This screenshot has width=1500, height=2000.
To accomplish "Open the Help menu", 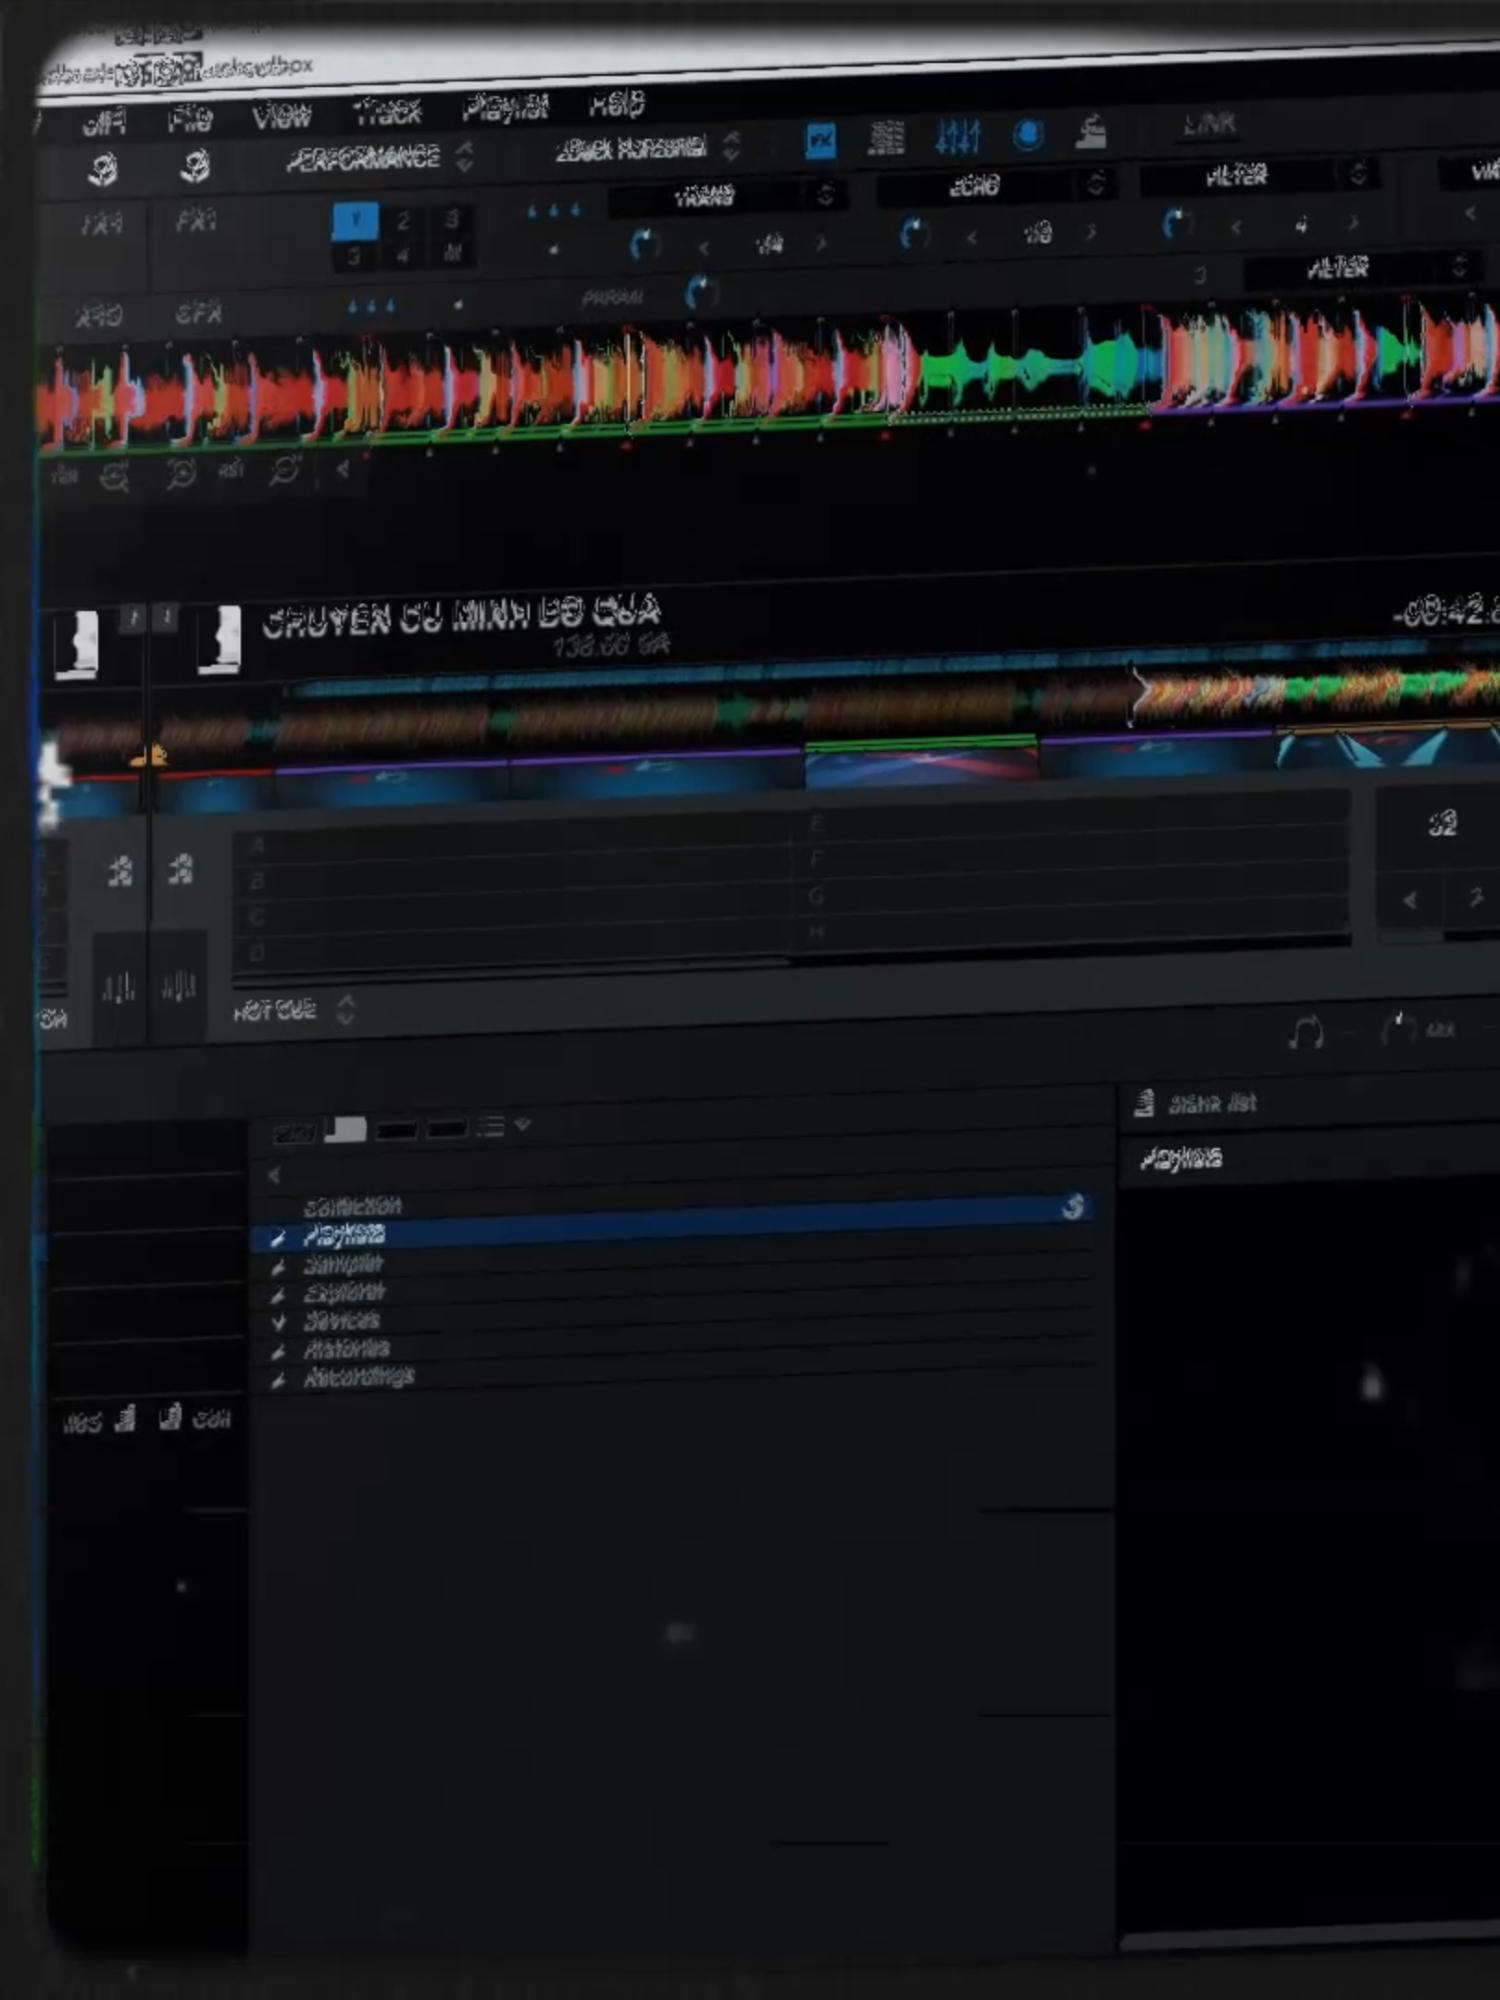I will point(617,104).
